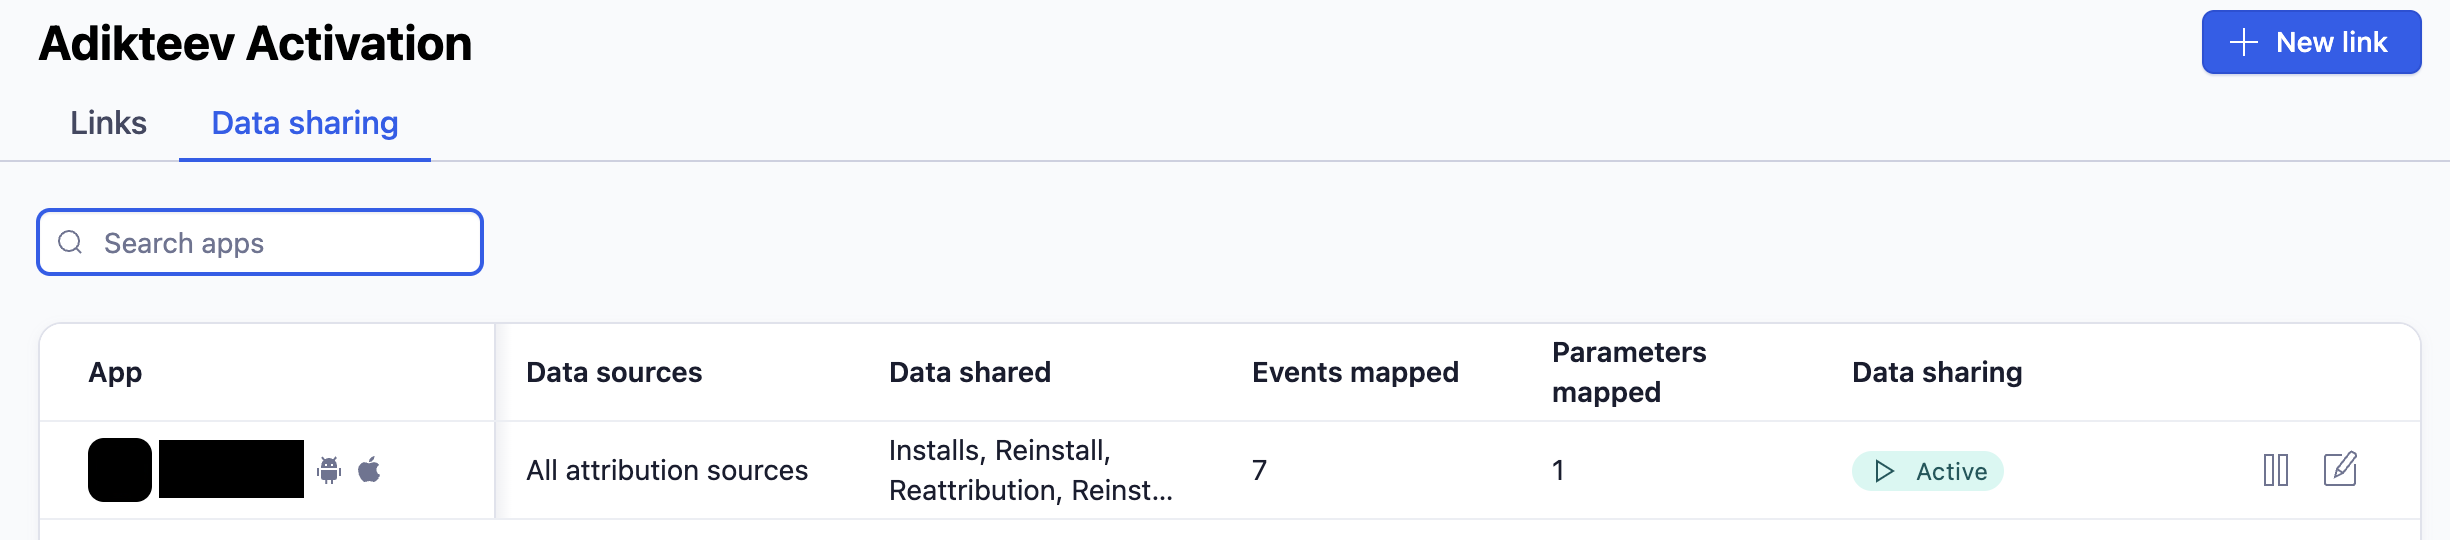
Task: Click the New link button
Action: pos(2310,42)
